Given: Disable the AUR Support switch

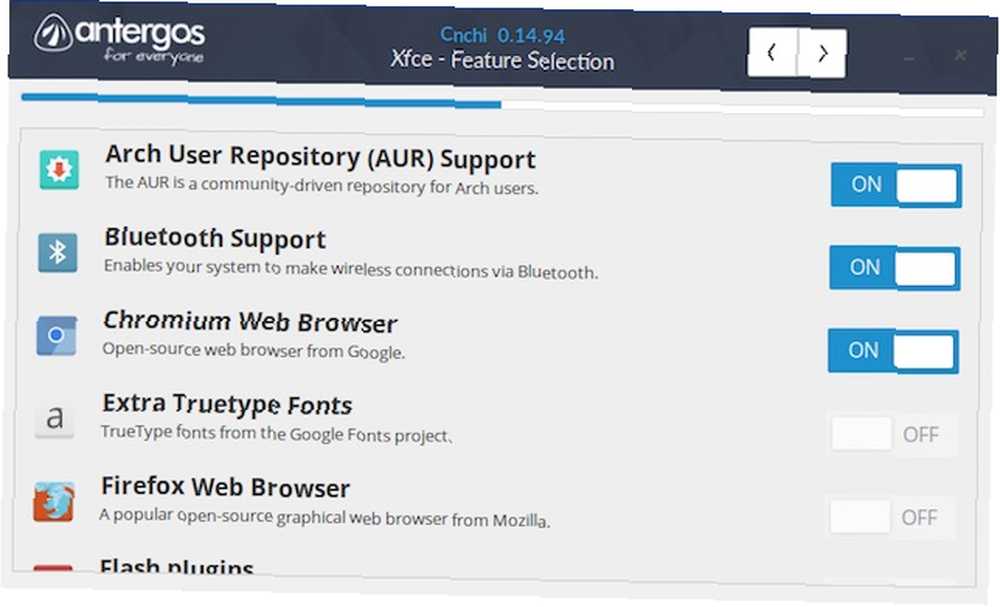Looking at the screenshot, I should point(896,185).
